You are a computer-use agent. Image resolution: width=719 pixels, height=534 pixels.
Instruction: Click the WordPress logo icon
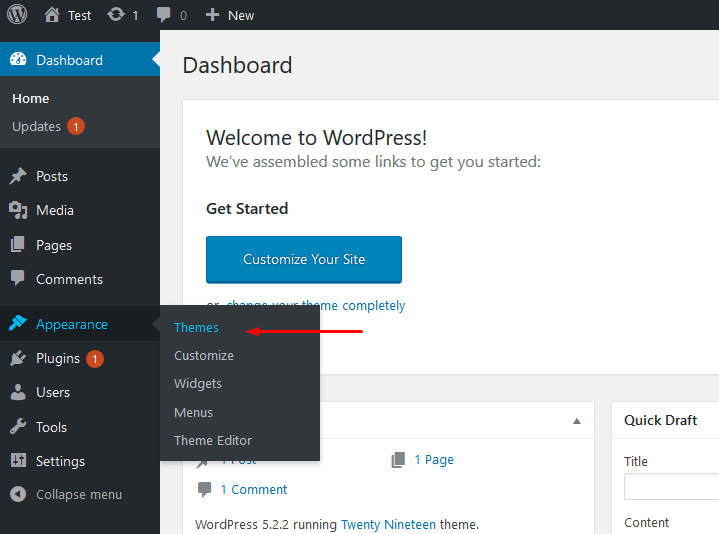tap(17, 15)
